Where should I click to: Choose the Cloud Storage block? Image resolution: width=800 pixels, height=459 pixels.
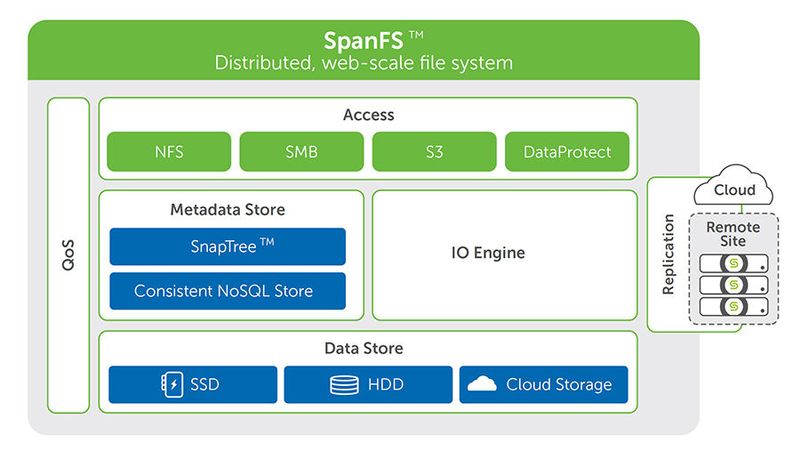[x=544, y=385]
